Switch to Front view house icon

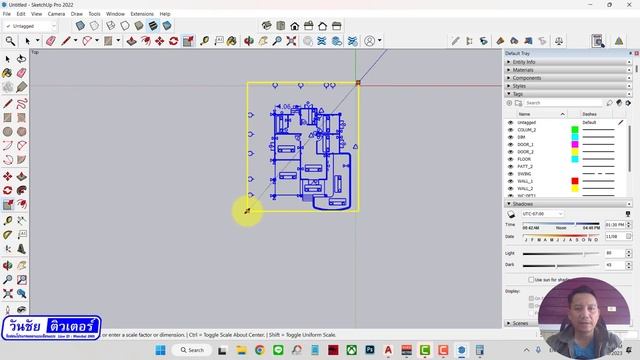point(295,26)
